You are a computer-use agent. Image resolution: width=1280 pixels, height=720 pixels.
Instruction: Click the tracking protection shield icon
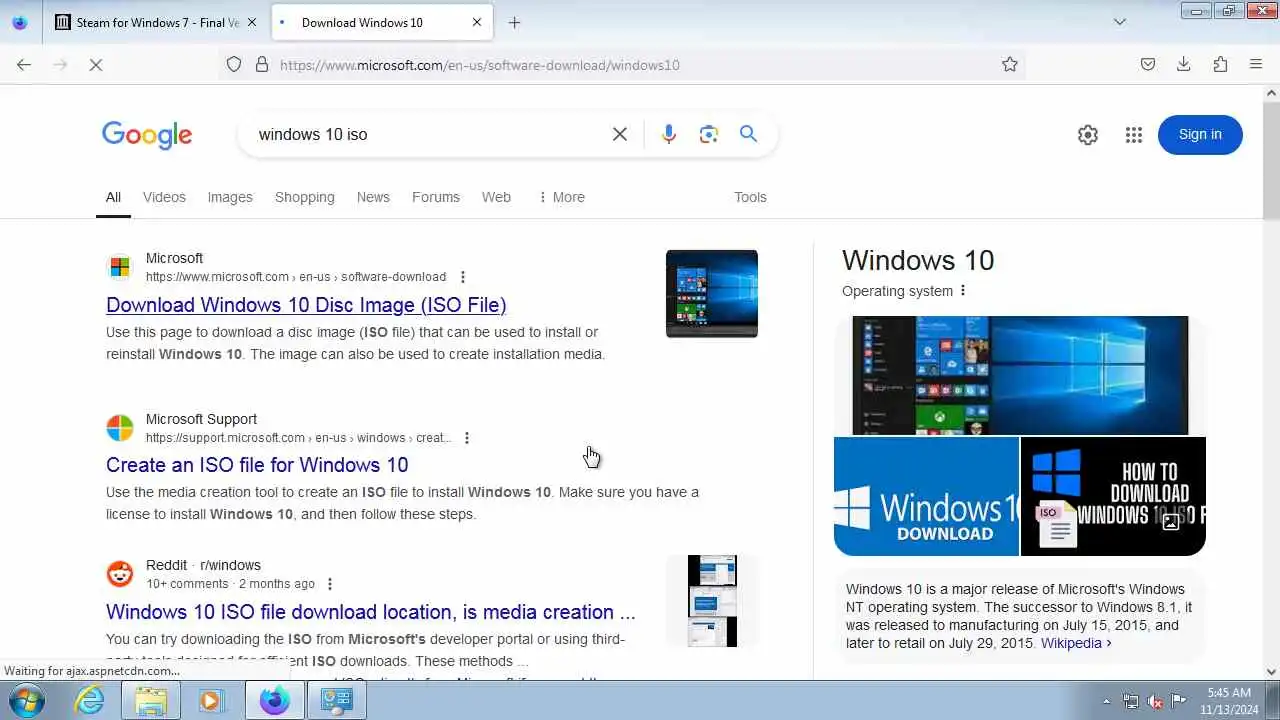coord(234,64)
